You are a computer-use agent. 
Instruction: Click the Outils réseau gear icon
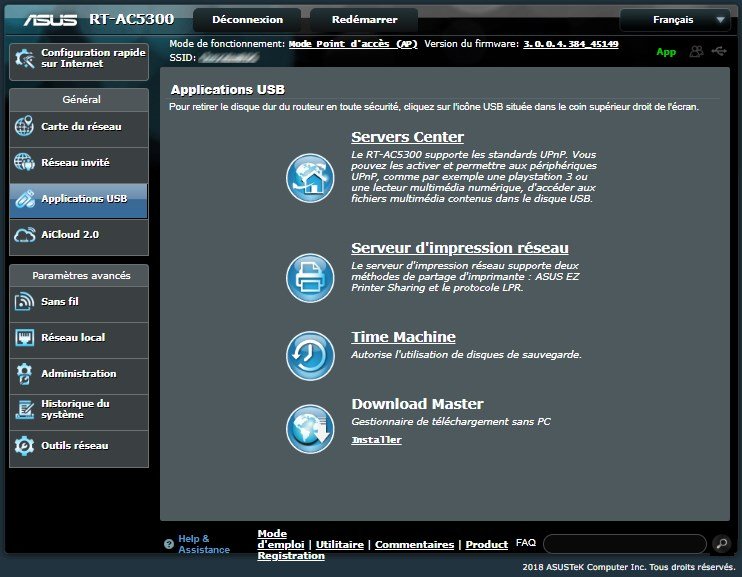tap(24, 445)
